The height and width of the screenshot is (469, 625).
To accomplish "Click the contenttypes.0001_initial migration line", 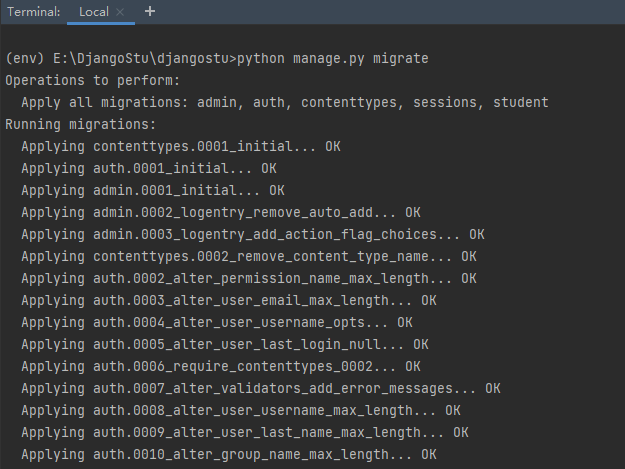I will (180, 146).
